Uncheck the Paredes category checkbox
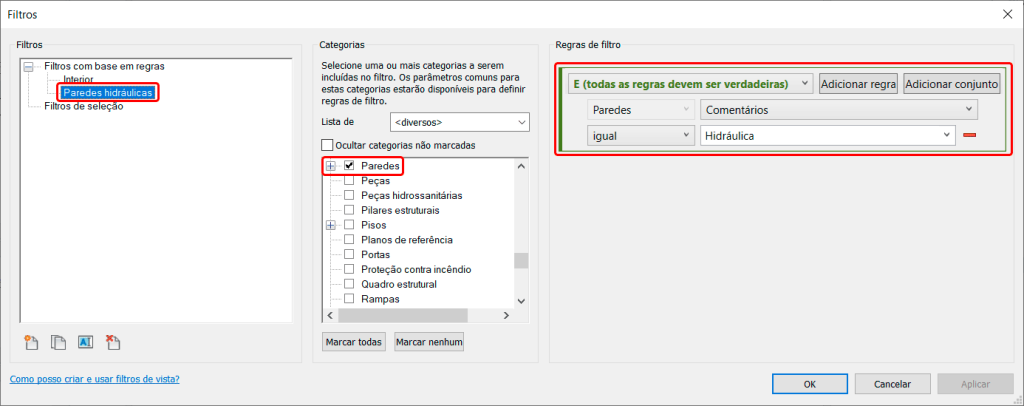Viewport: 1024px width, 406px height. tap(350, 166)
